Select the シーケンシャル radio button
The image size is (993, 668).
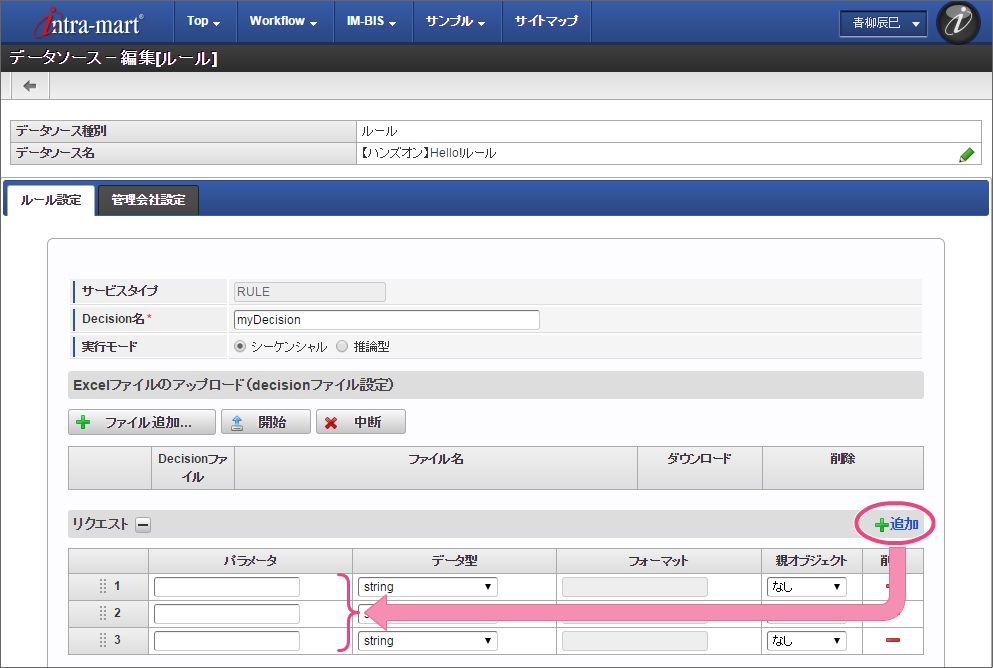239,347
